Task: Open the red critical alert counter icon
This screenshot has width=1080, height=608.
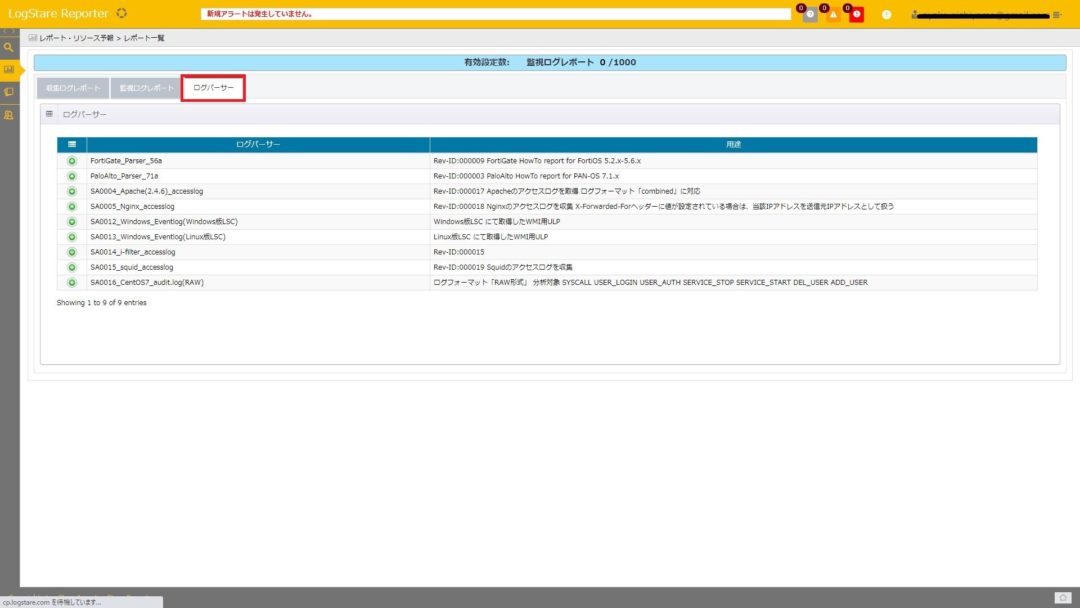Action: point(857,14)
